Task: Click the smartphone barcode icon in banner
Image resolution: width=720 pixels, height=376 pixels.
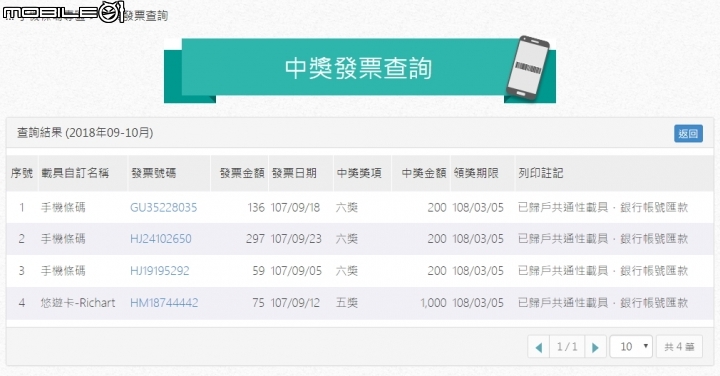Action: (528, 67)
